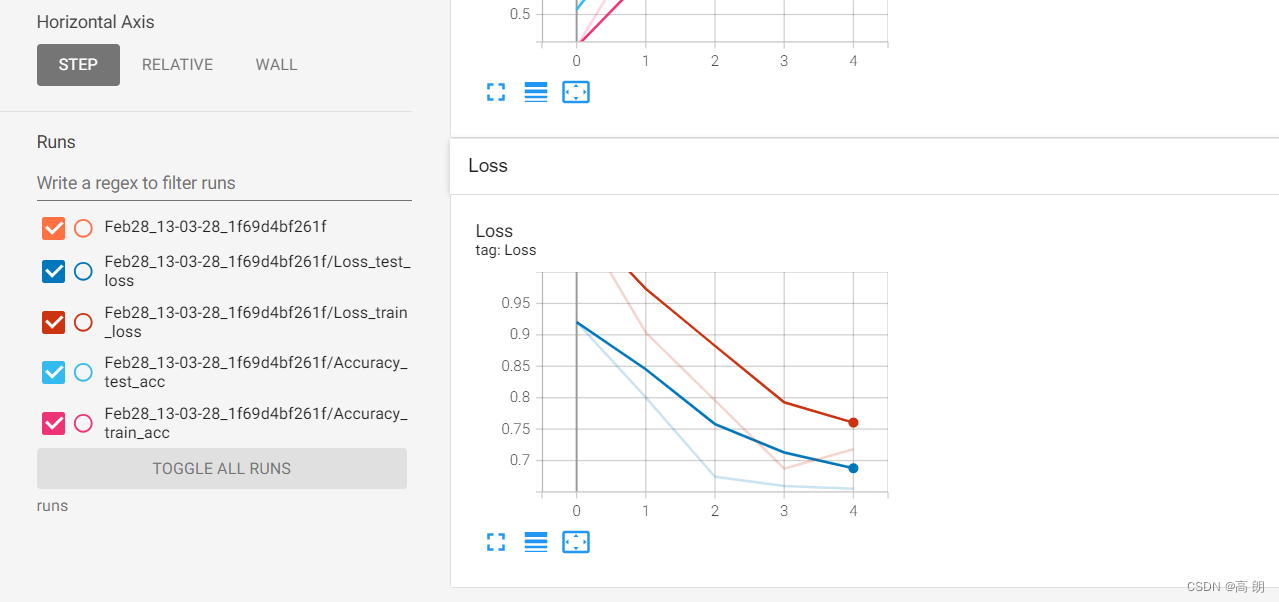The image size is (1279, 602).
Task: Click the runs label below the toggle button
Action: click(52, 505)
